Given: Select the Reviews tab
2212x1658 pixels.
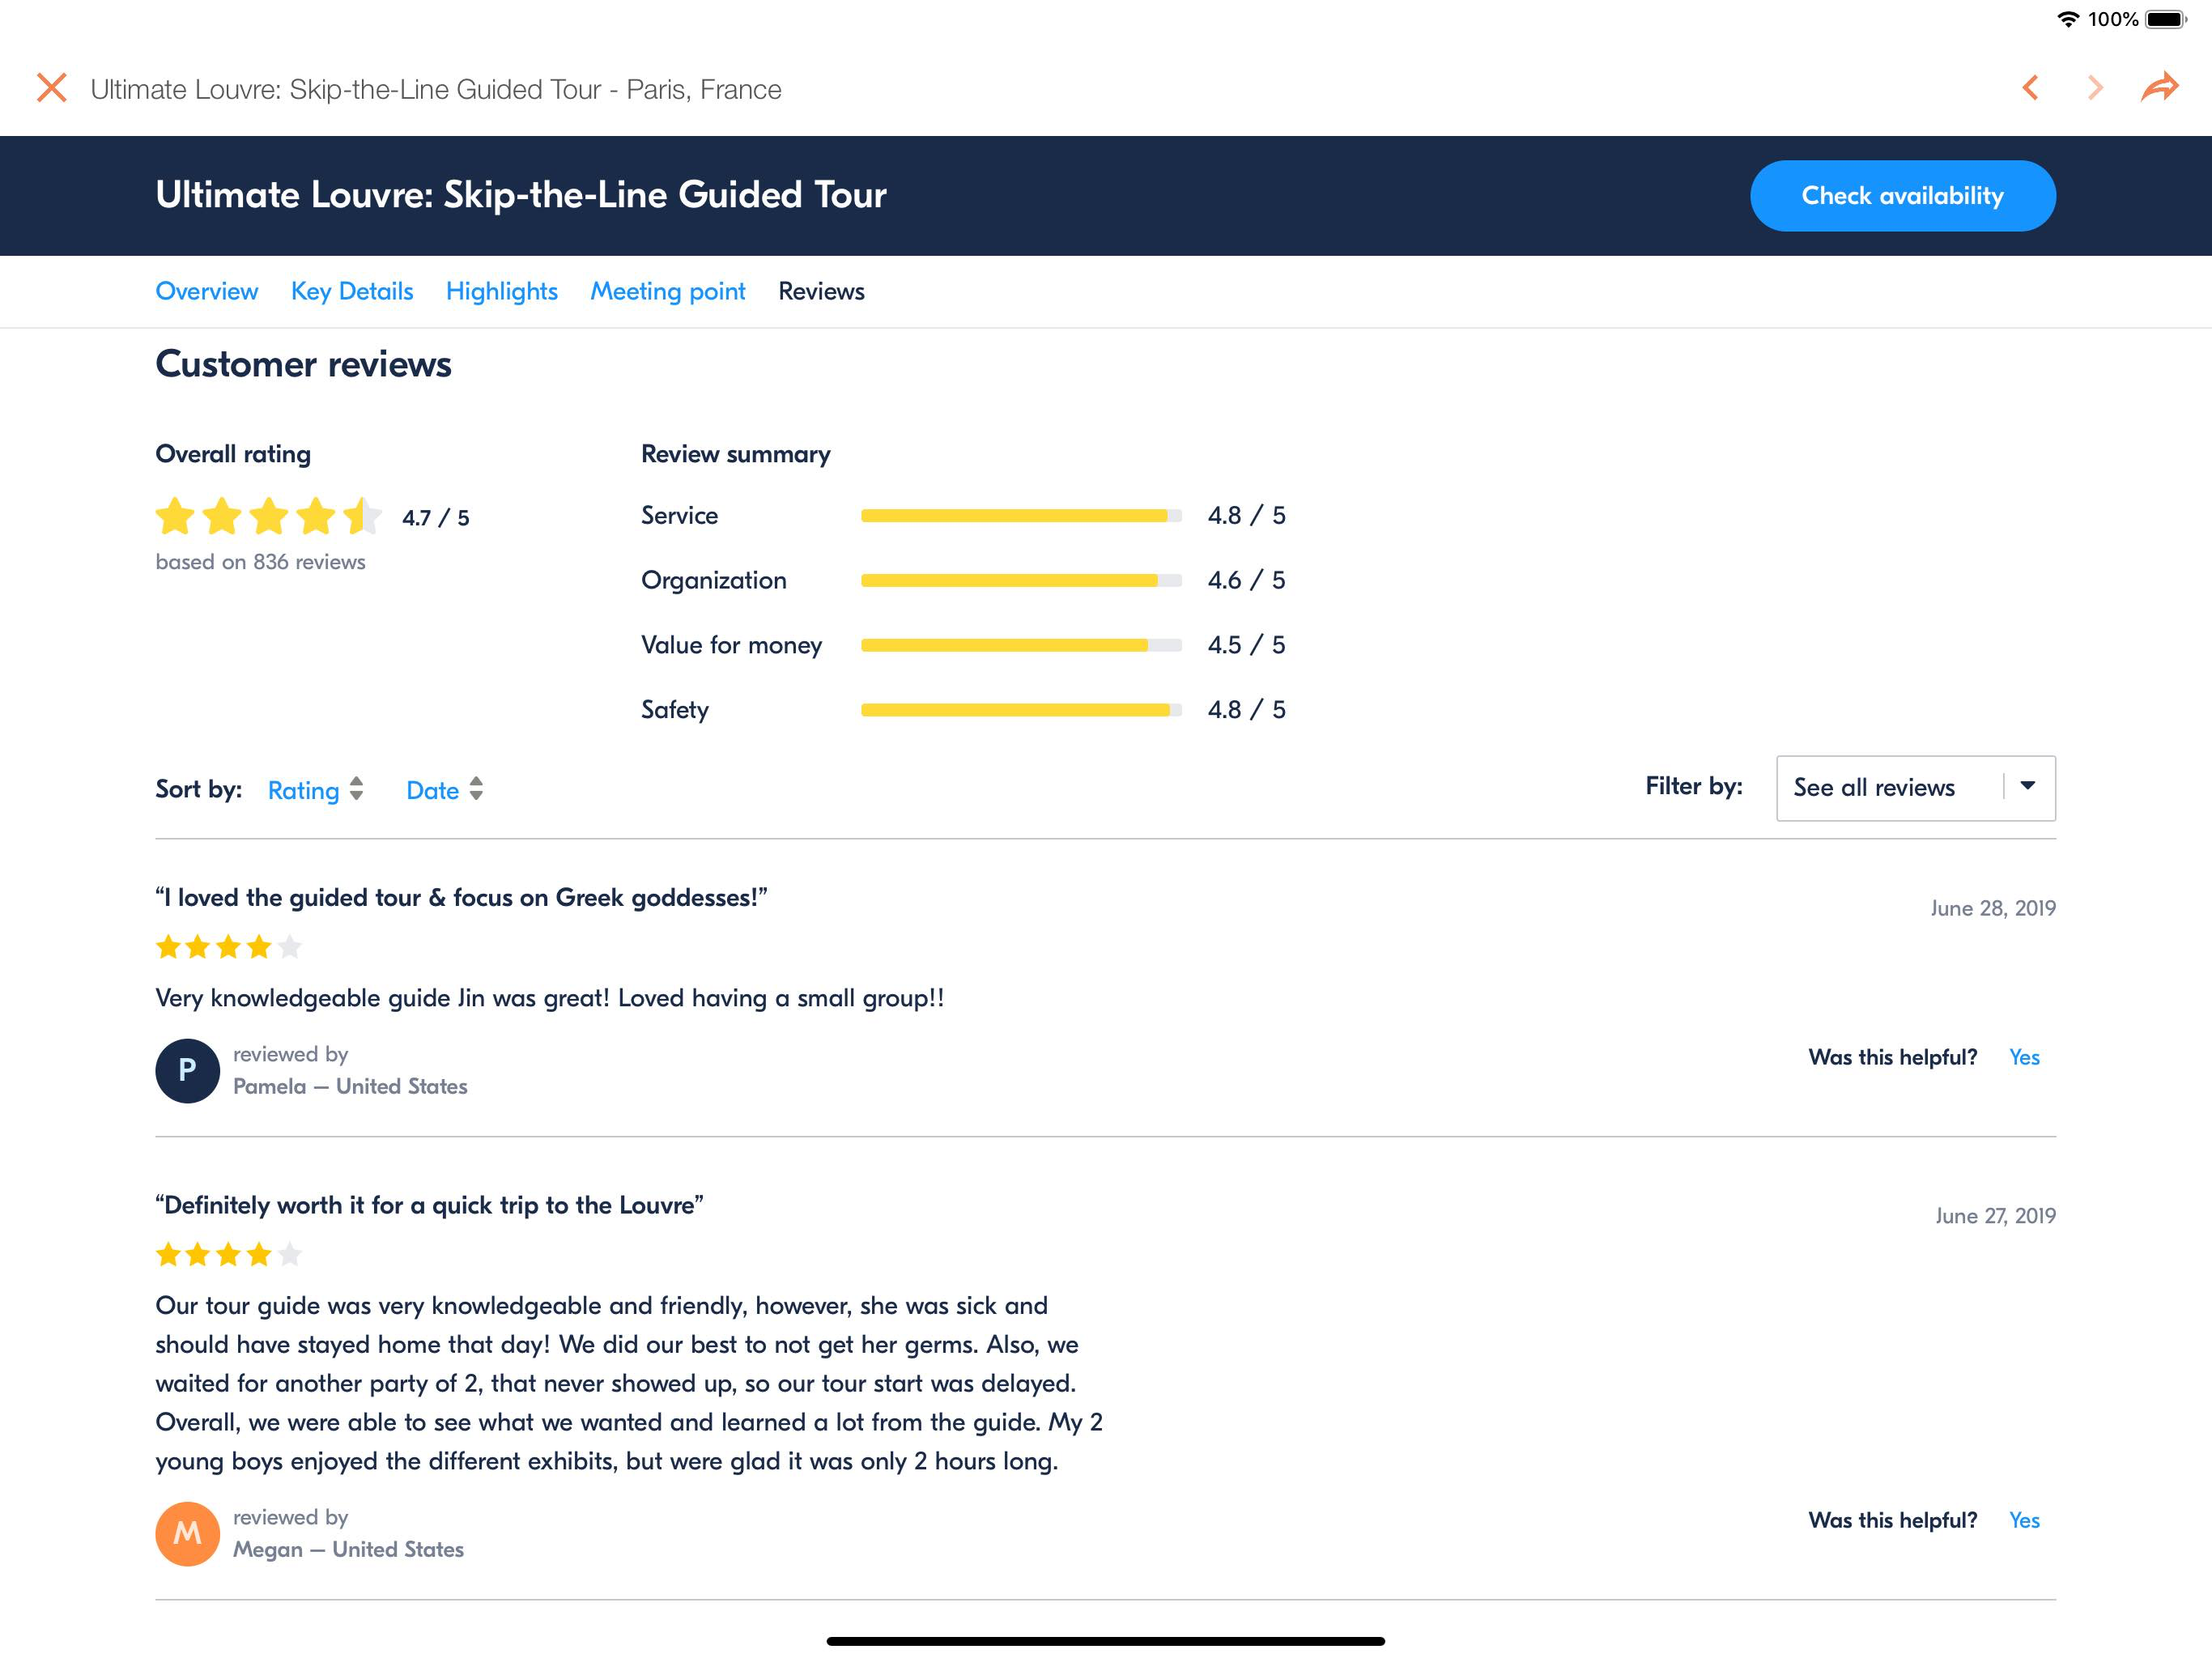Looking at the screenshot, I should [x=822, y=291].
